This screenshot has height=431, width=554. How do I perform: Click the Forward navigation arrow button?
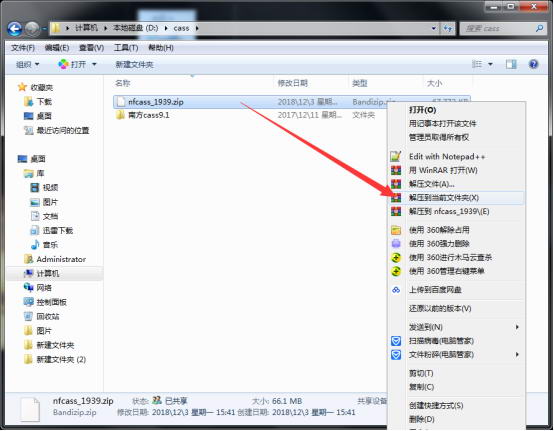pyautogui.click(x=32, y=29)
